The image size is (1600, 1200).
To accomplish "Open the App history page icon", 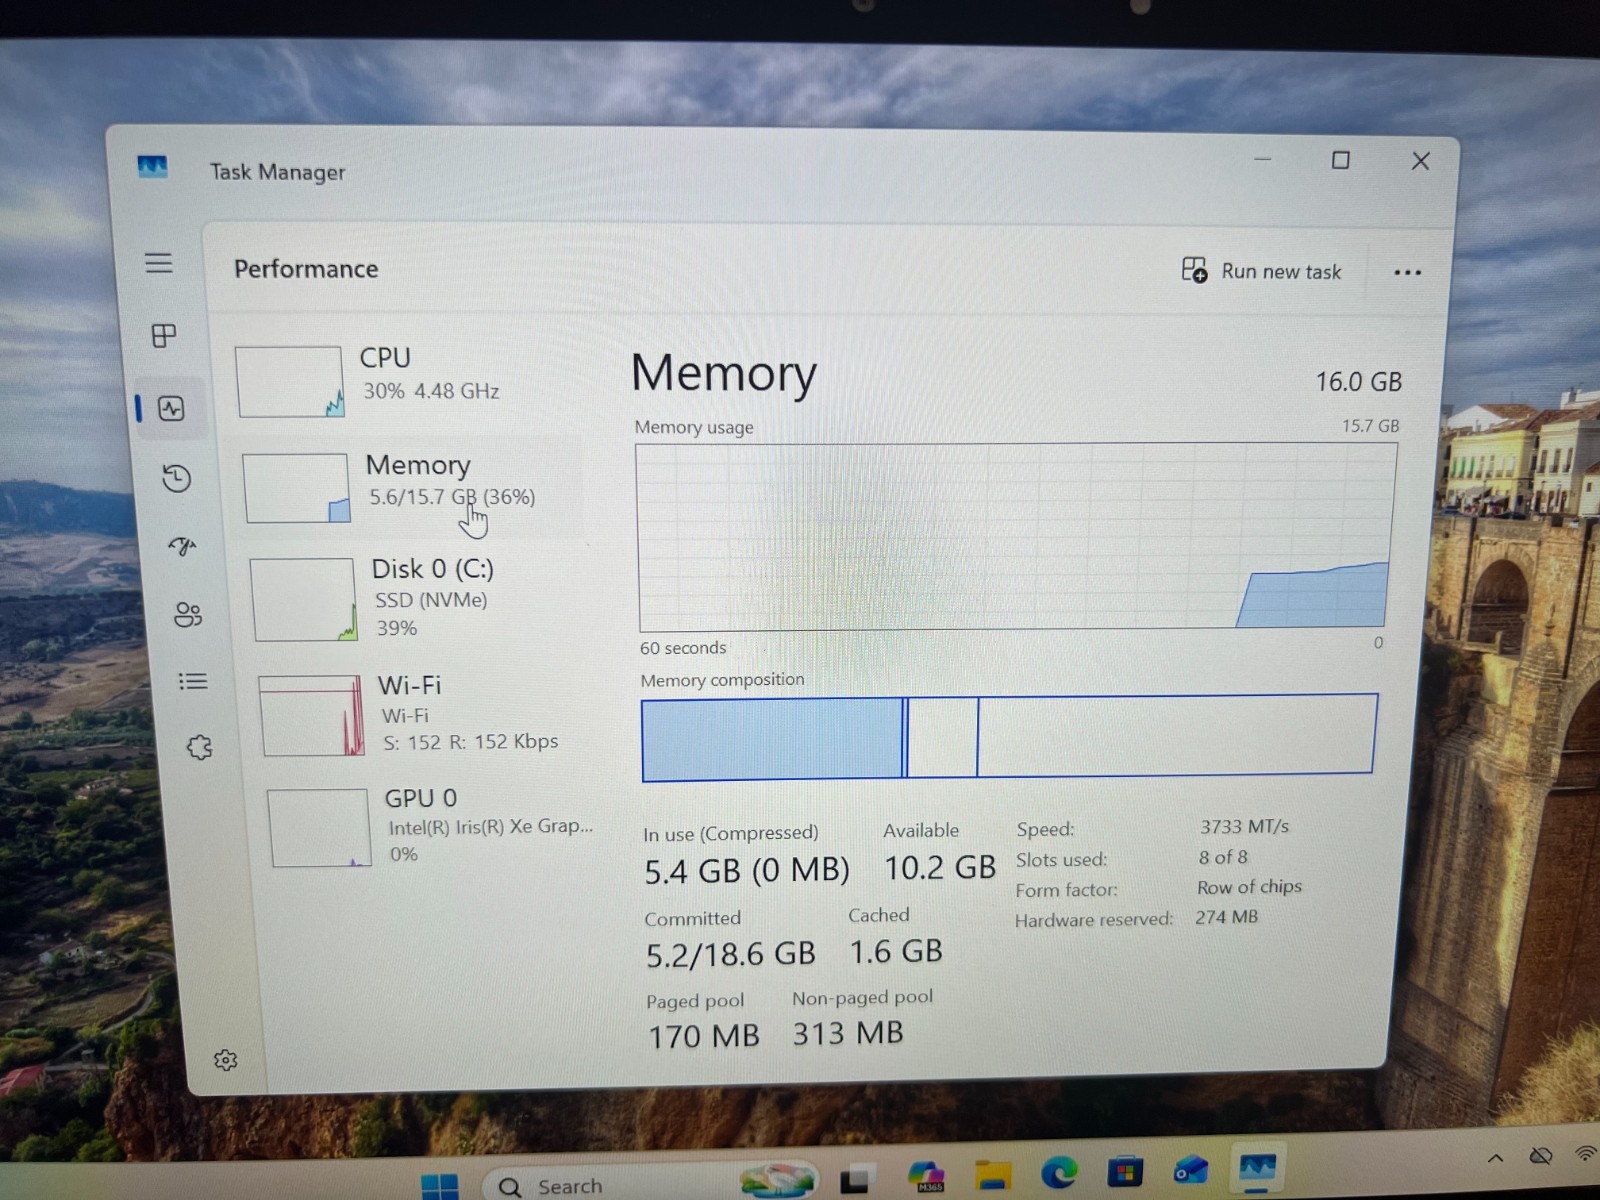I will pyautogui.click(x=176, y=478).
